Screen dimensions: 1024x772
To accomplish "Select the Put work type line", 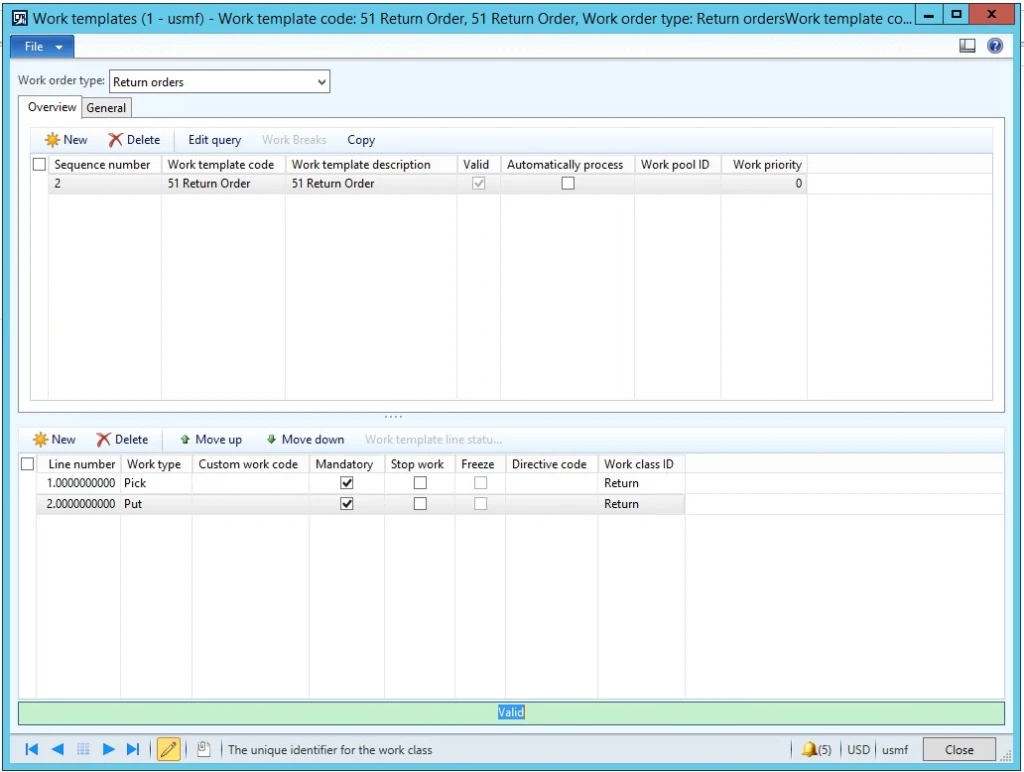I will 155,503.
